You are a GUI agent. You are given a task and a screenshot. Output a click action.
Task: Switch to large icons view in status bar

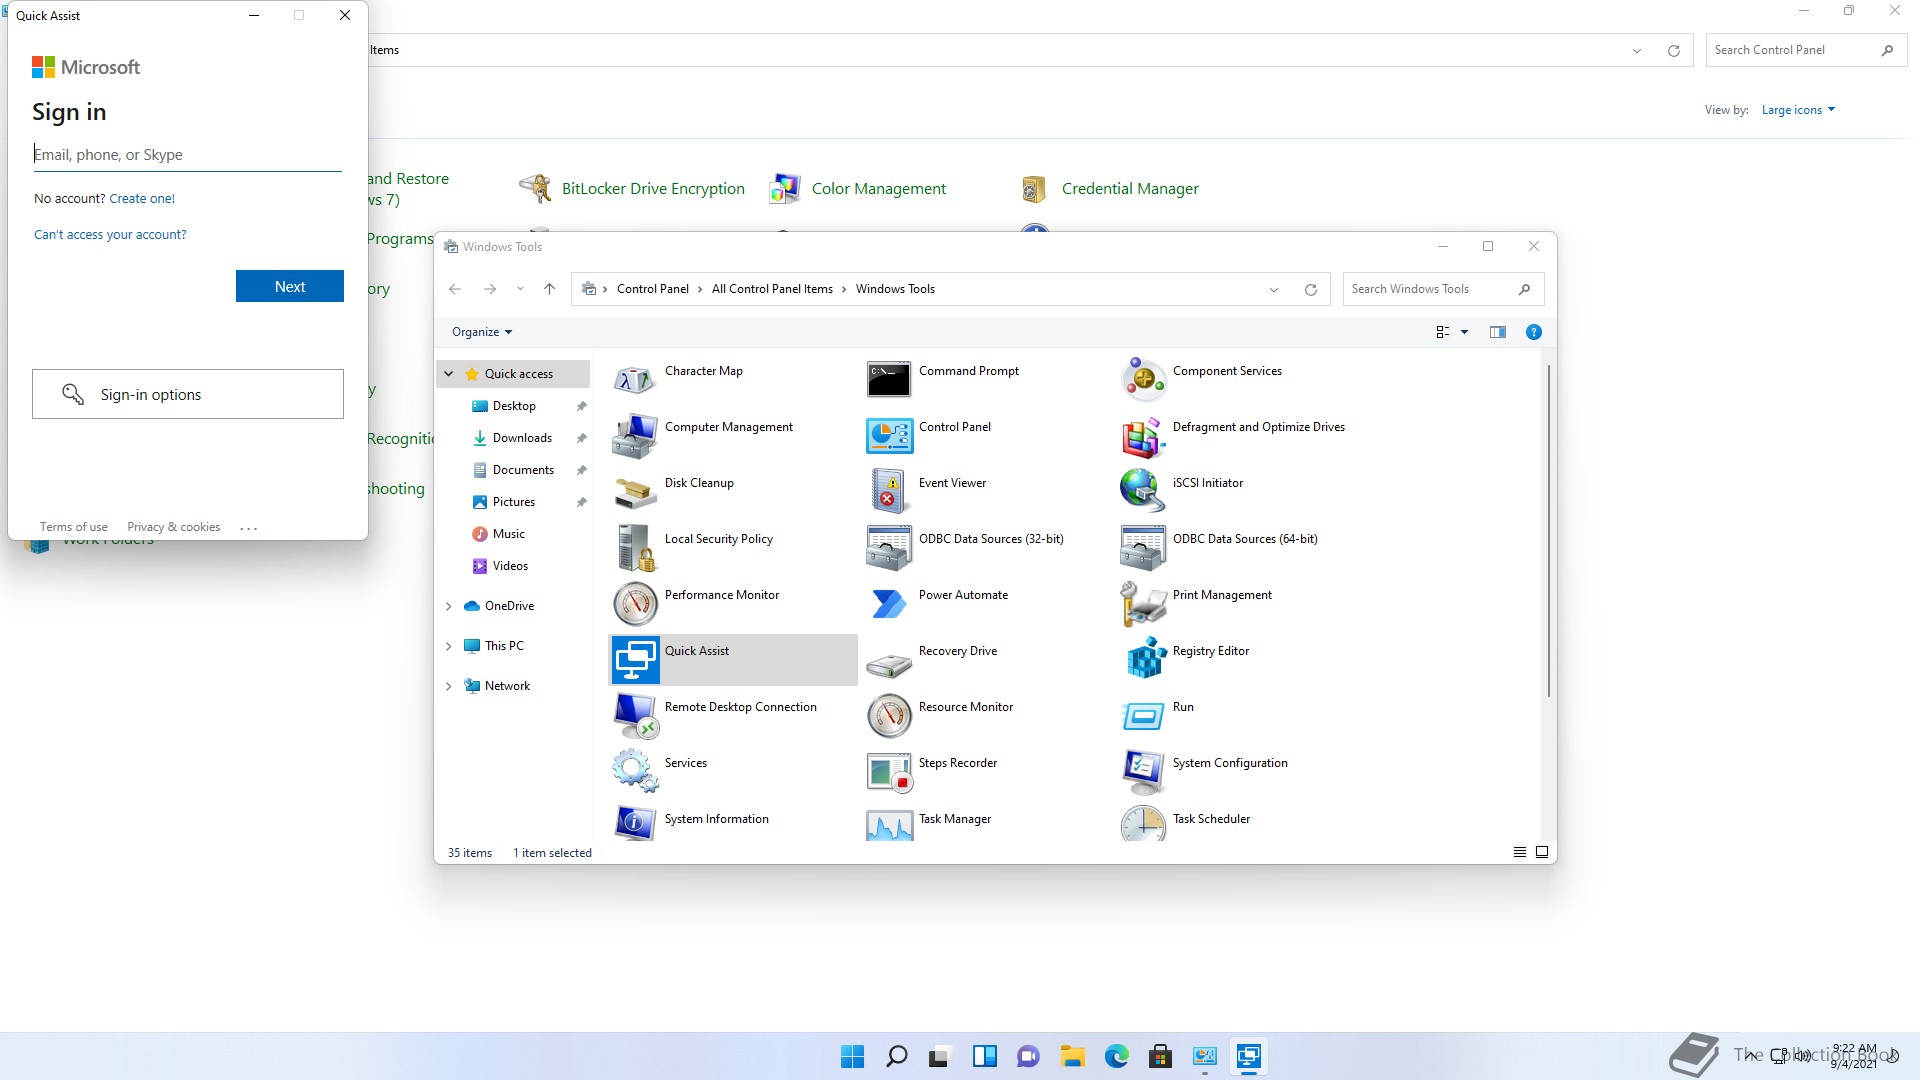click(1542, 852)
